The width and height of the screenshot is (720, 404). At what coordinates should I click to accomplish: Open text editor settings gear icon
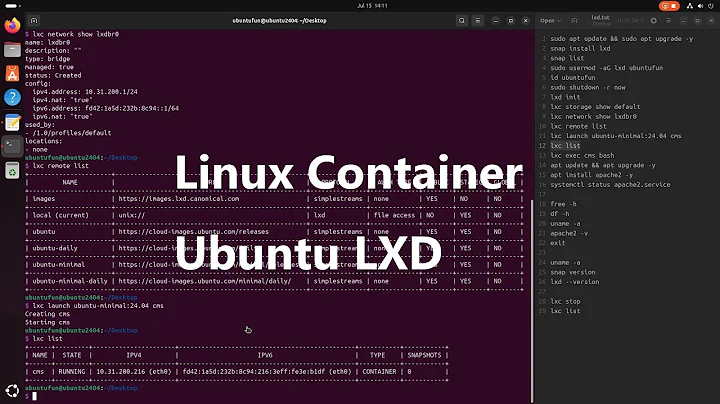click(653, 21)
